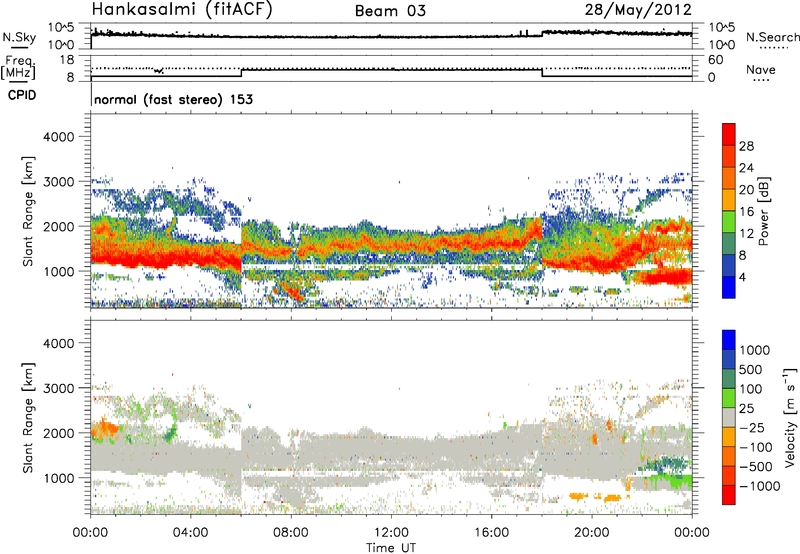The width and height of the screenshot is (800, 554).
Task: Click orange velocity patch near 2000 km at 00:30
Action: coord(104,429)
